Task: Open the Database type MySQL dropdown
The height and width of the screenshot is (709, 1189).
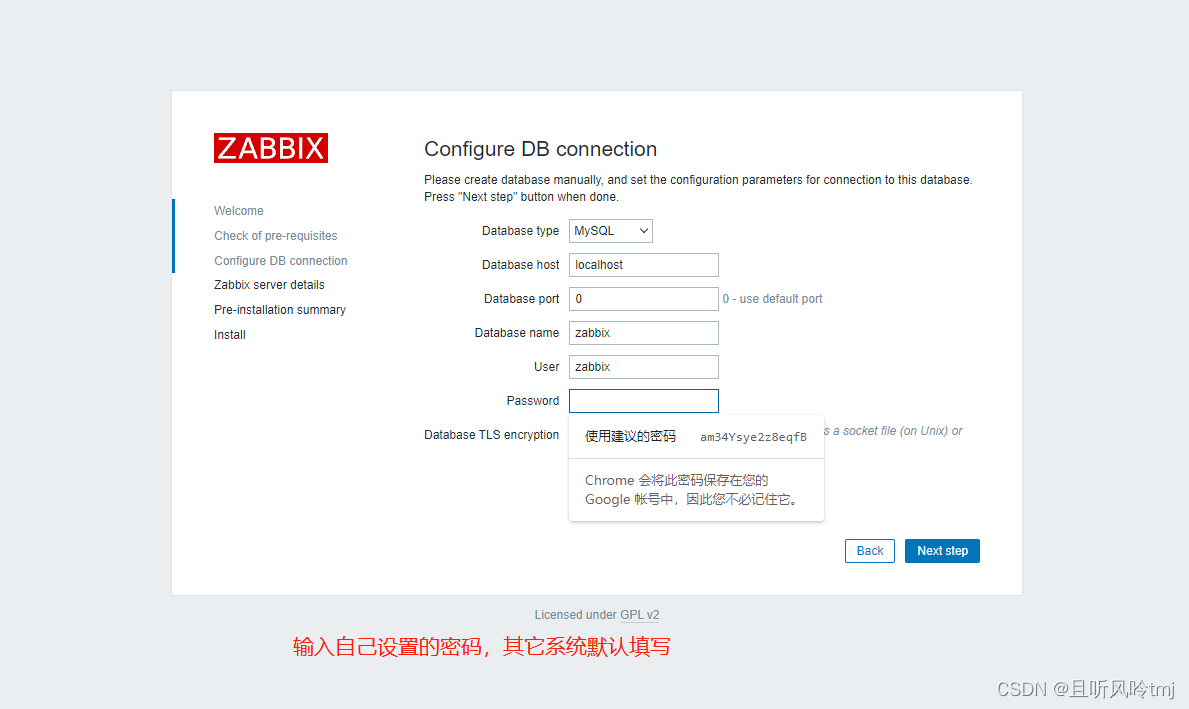Action: click(x=610, y=231)
